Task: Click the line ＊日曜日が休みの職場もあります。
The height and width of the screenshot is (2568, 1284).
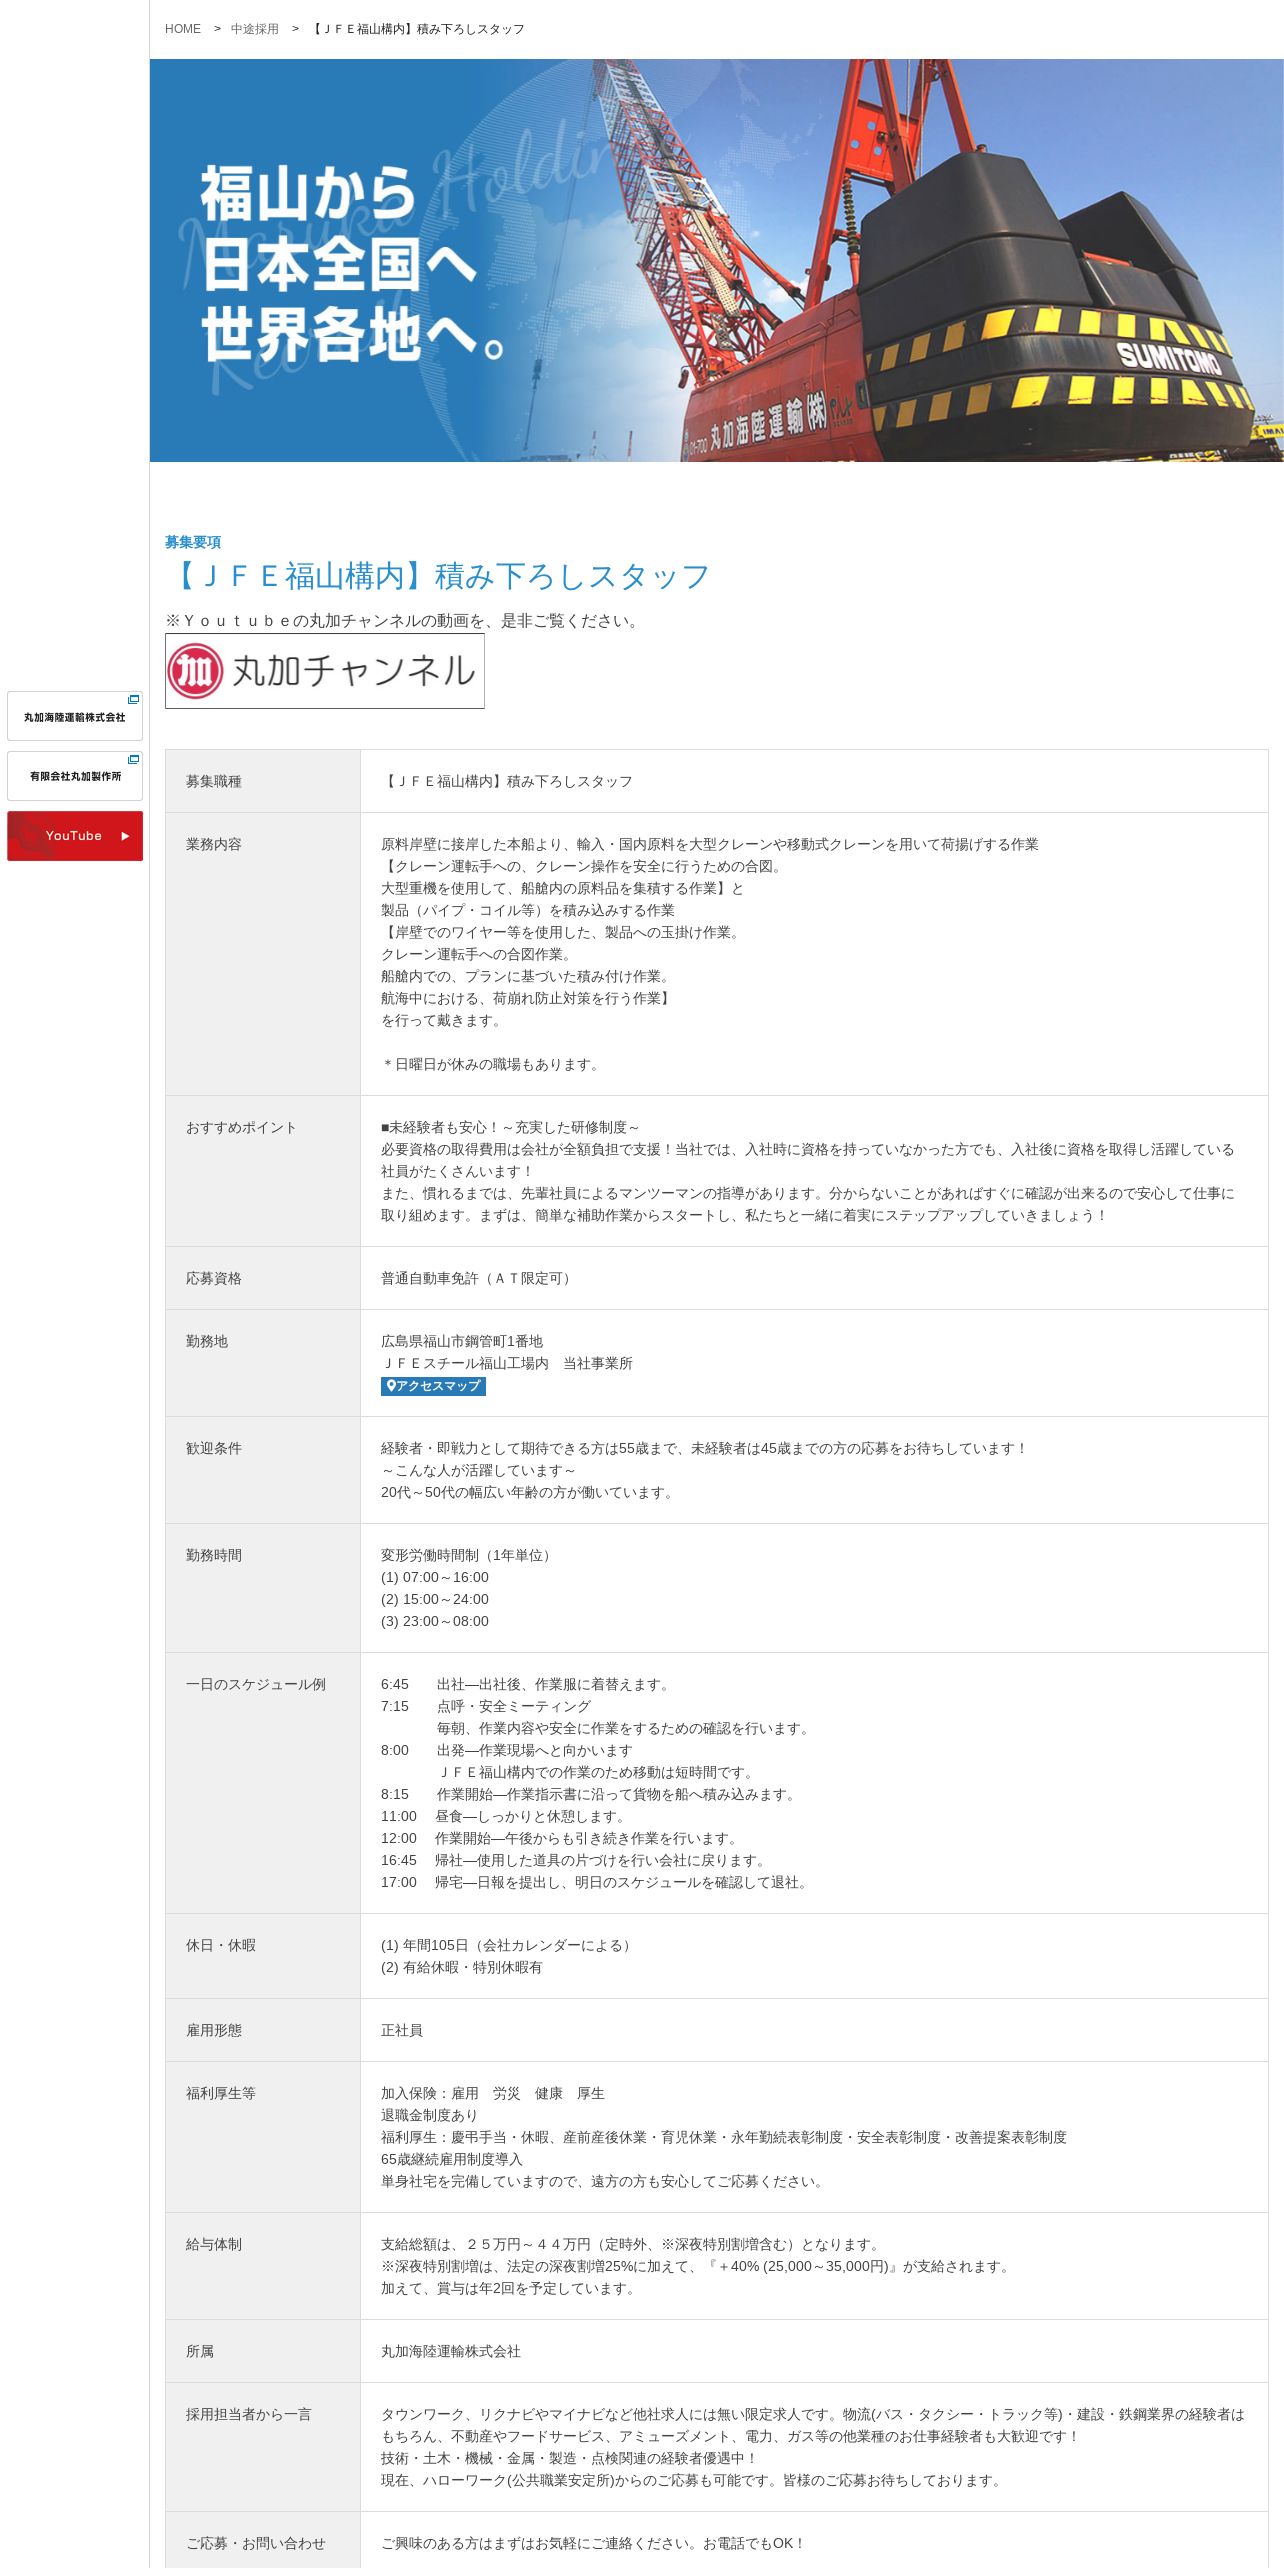Action: (x=492, y=1064)
